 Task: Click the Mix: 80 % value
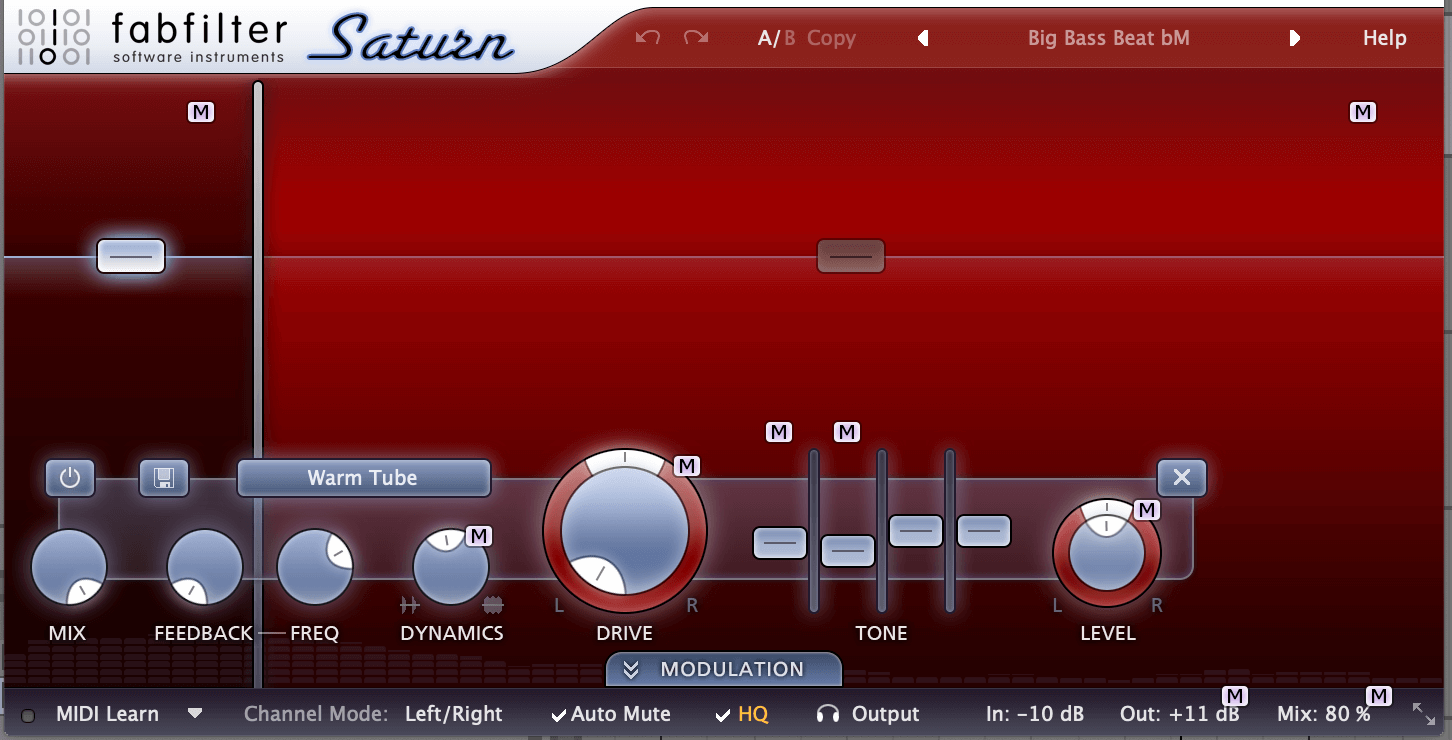1324,714
